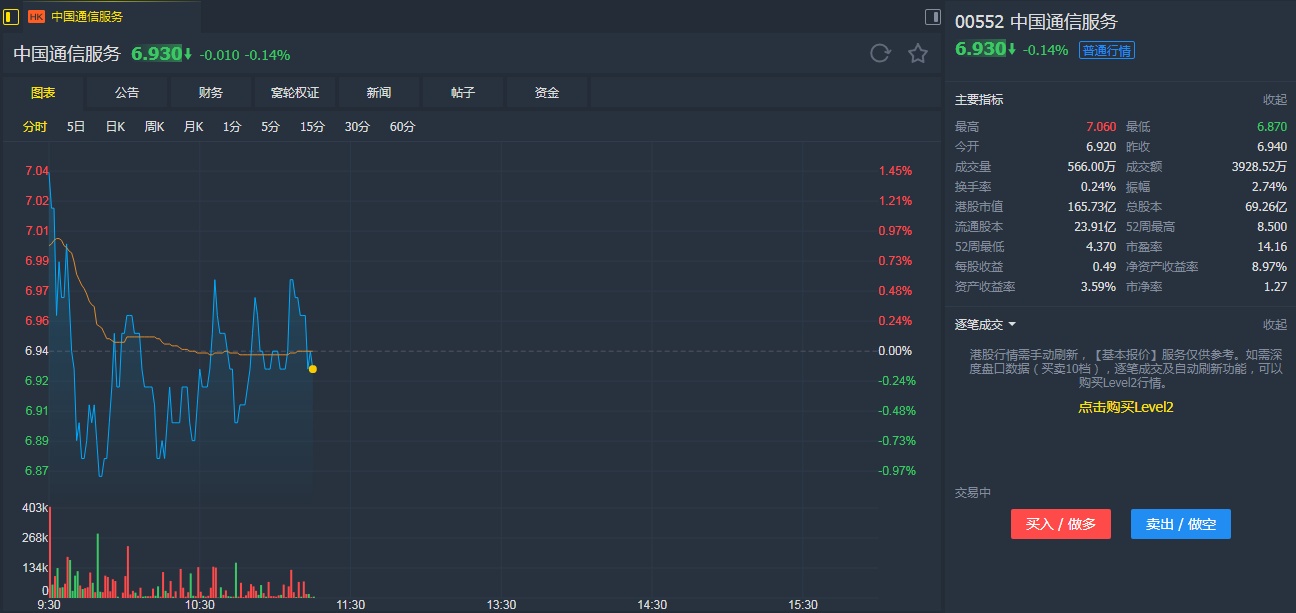Switch to the 公告 tab

point(127,93)
